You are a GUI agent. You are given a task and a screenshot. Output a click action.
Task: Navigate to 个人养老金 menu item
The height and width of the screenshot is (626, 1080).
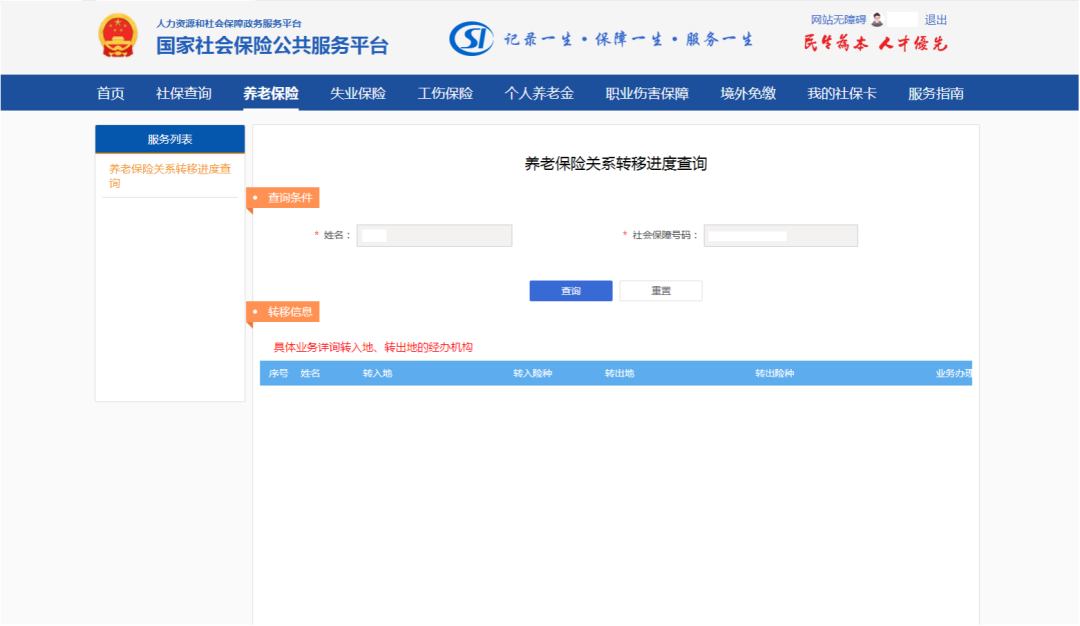535,93
